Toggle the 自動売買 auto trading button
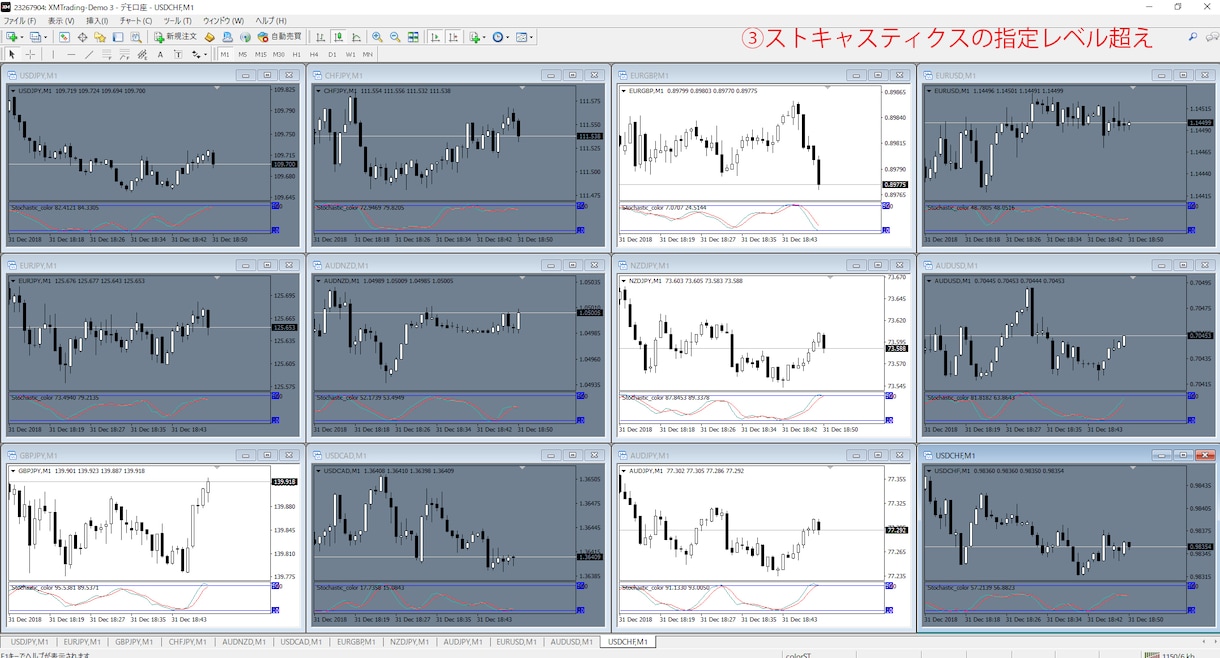The height and width of the screenshot is (658, 1220). pos(279,37)
